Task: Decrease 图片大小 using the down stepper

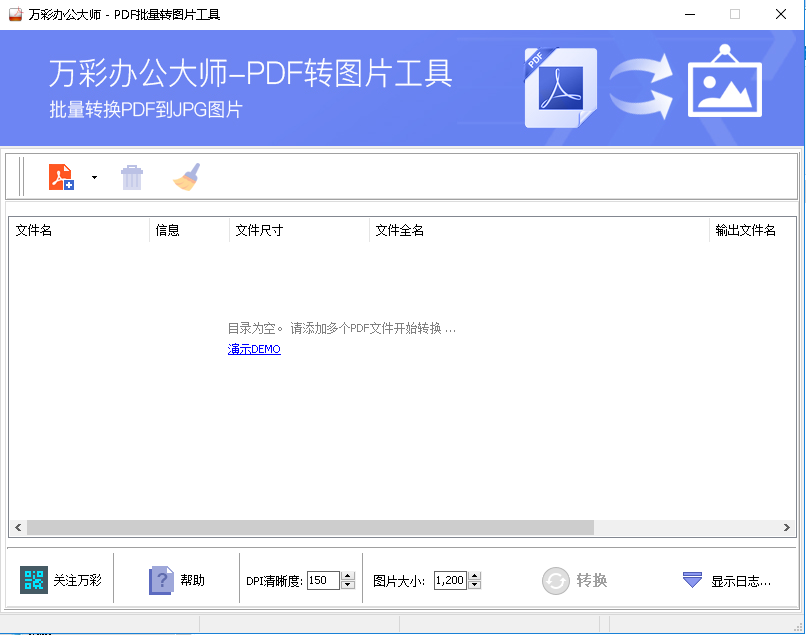Action: click(x=474, y=584)
